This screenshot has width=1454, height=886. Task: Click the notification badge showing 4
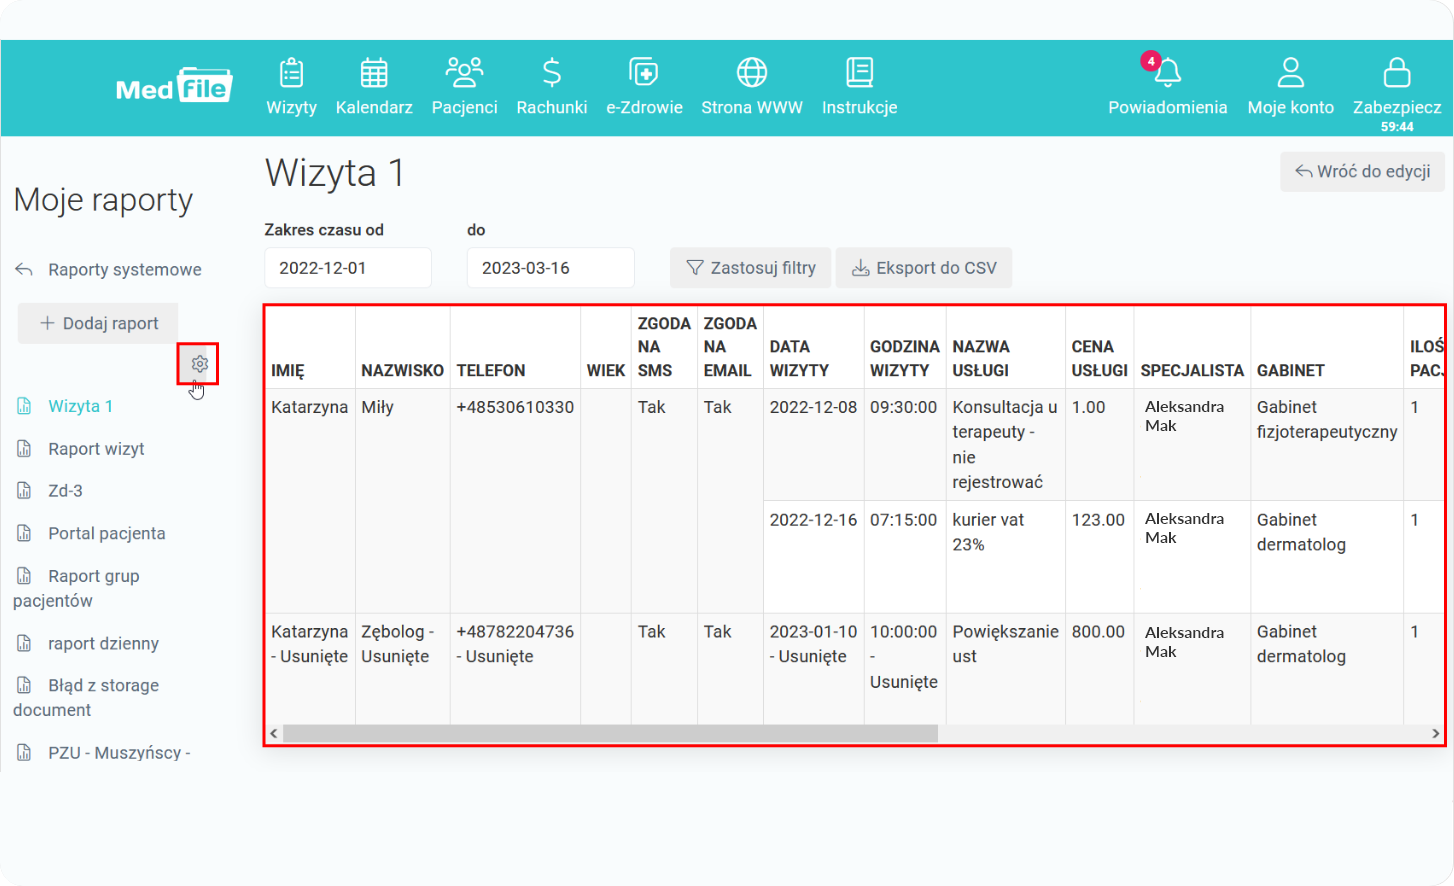[x=1151, y=61]
